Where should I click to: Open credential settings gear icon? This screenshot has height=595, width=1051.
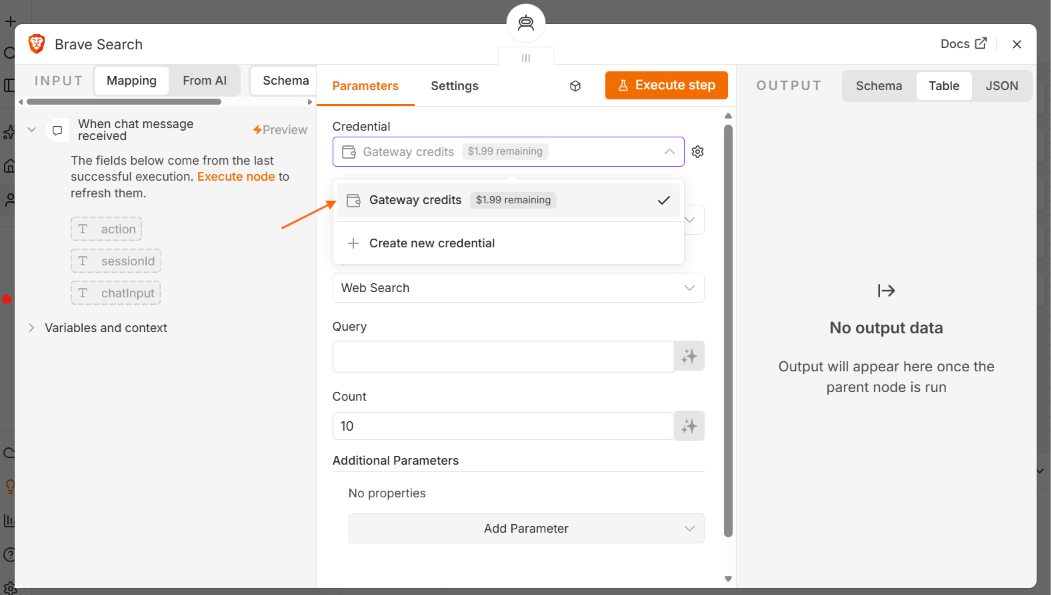[x=698, y=152]
